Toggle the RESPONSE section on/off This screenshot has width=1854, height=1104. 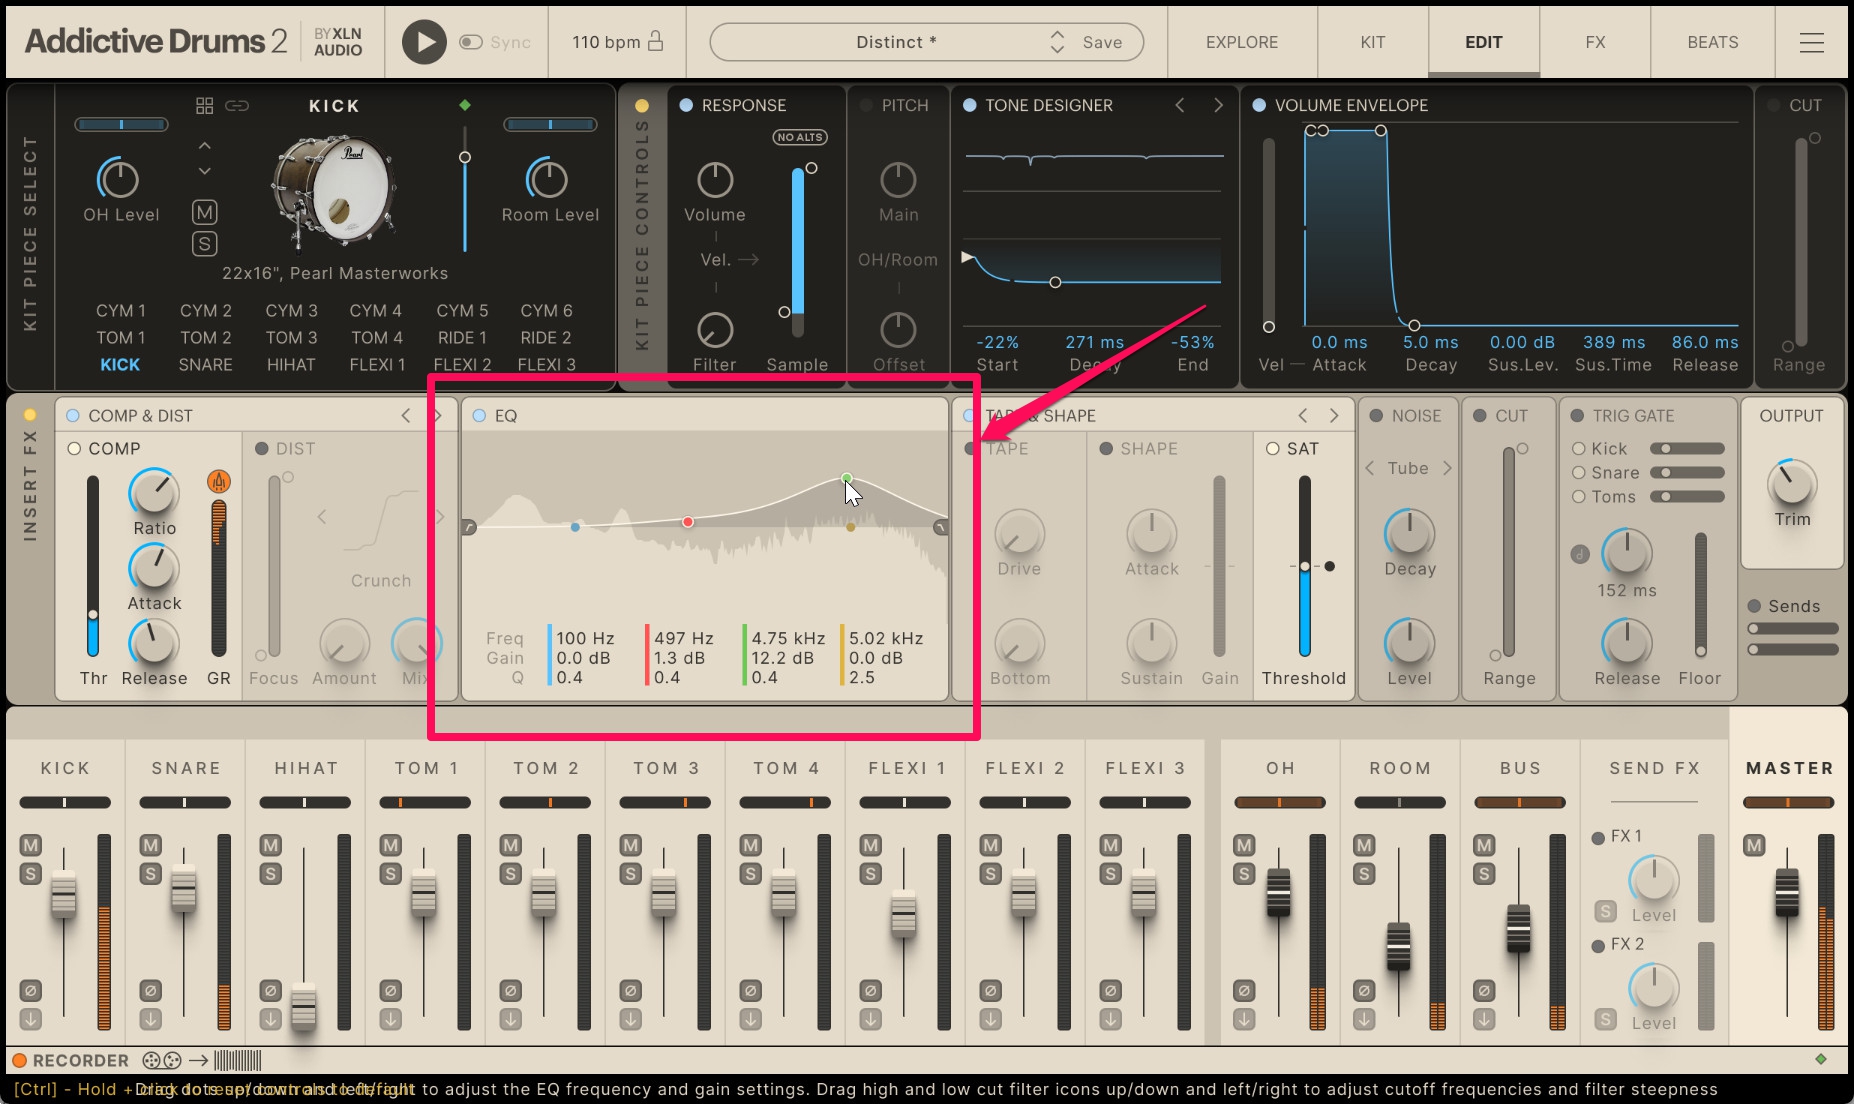(686, 105)
